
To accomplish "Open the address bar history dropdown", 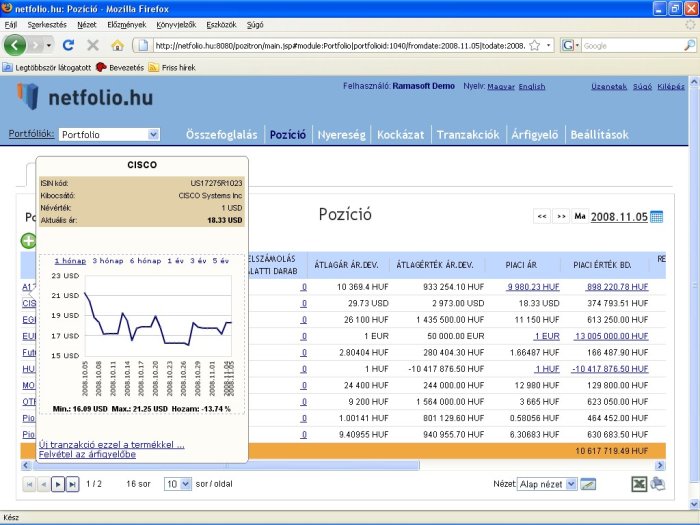I will point(548,46).
